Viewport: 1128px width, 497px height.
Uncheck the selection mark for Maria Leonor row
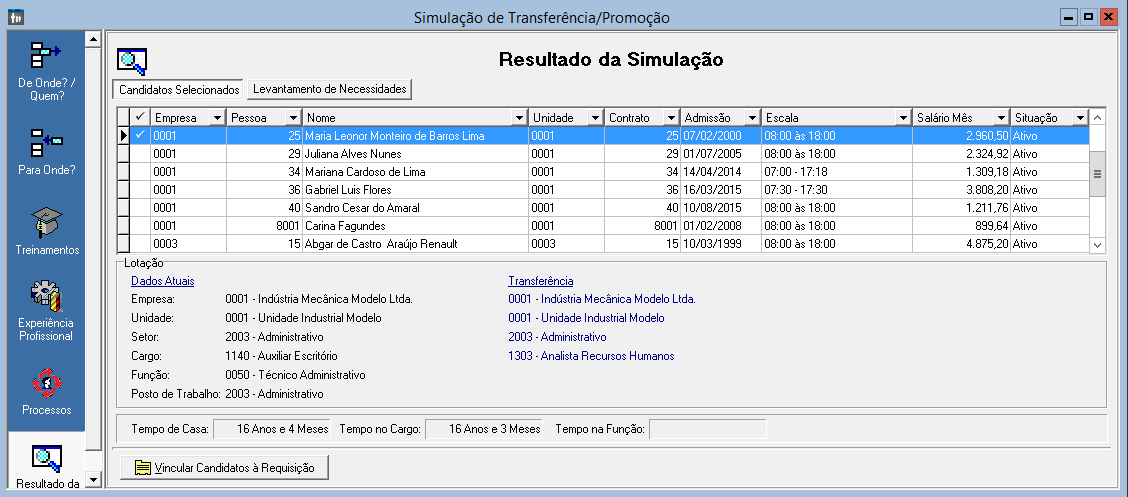tap(140, 135)
